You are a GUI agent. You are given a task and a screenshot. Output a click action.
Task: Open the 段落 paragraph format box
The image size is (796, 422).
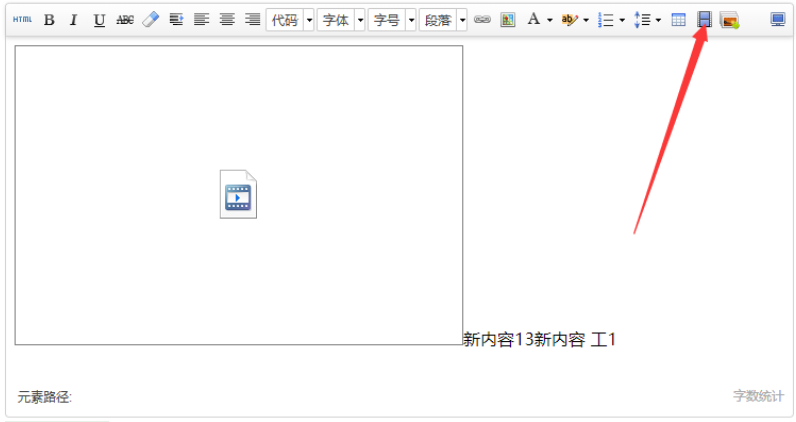tap(438, 20)
